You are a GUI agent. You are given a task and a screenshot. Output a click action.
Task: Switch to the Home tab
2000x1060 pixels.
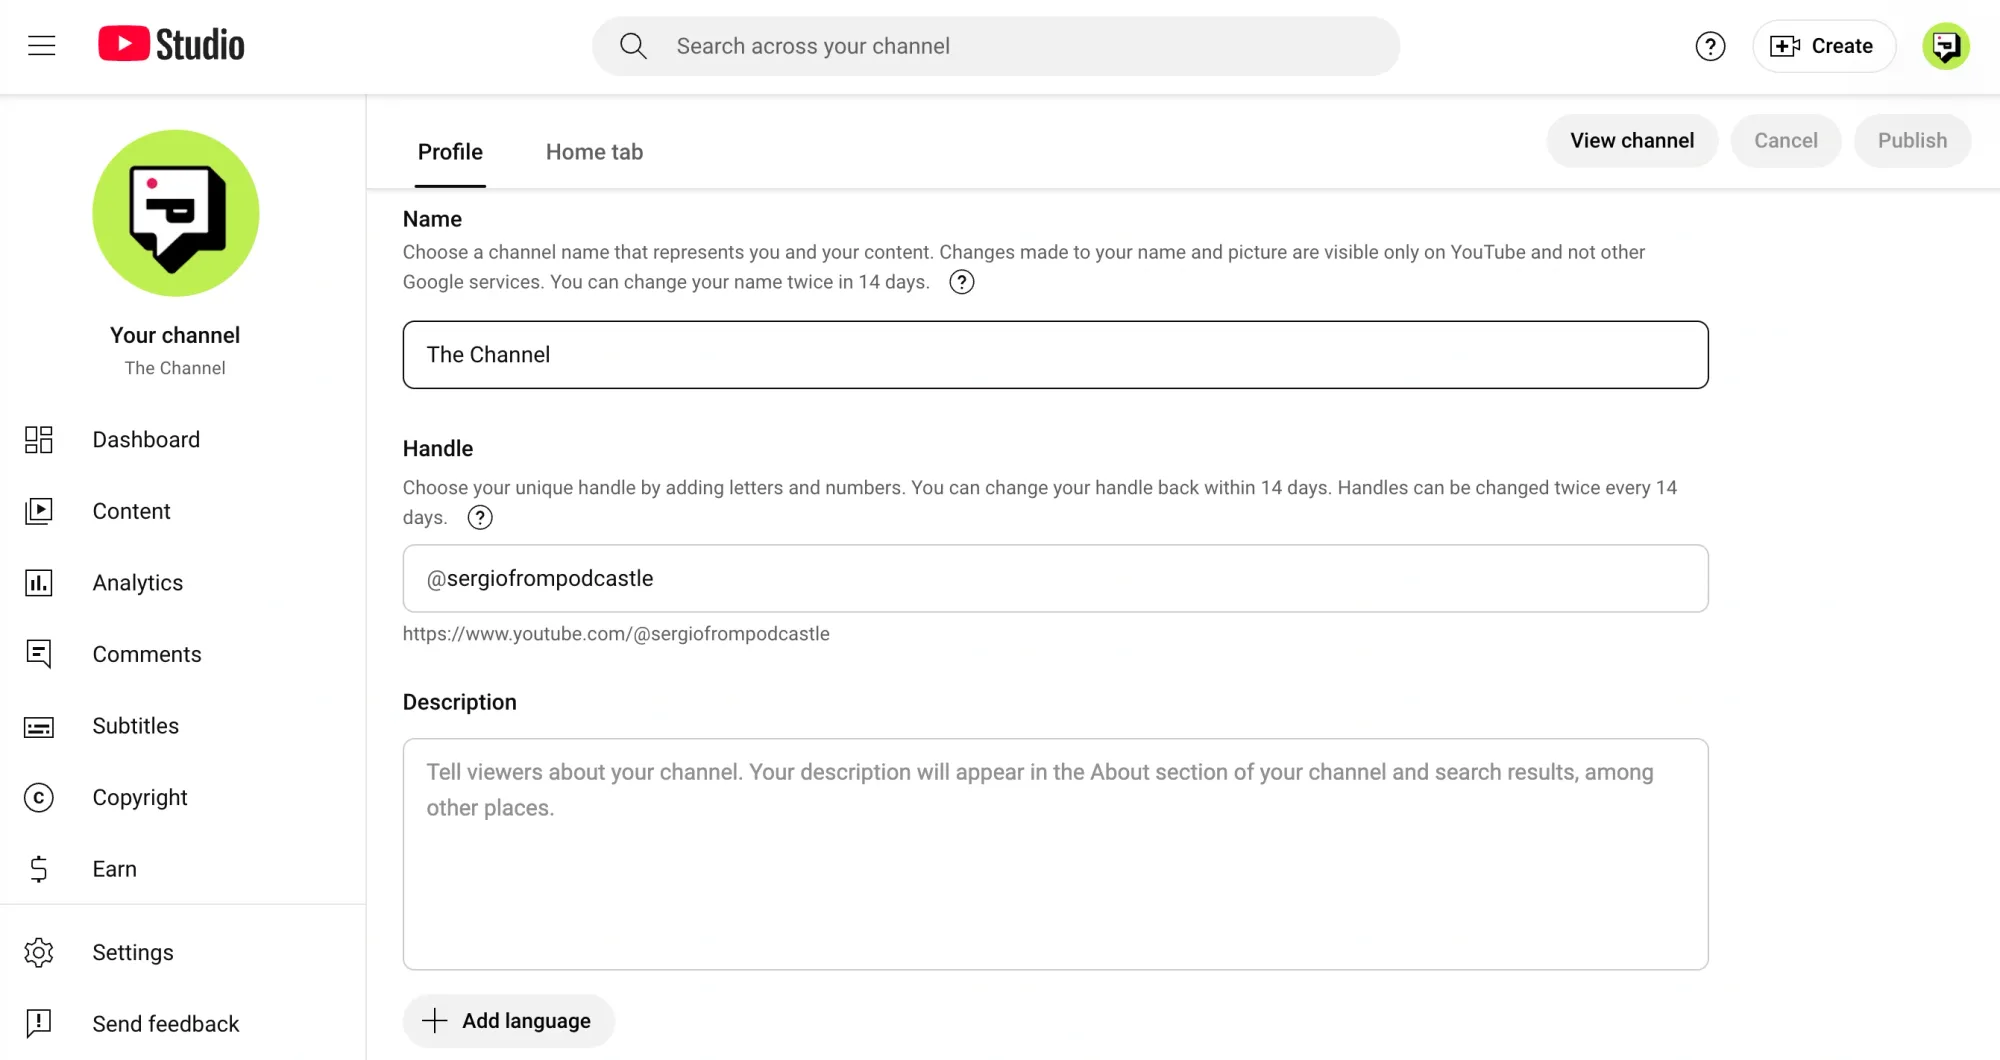pyautogui.click(x=594, y=151)
